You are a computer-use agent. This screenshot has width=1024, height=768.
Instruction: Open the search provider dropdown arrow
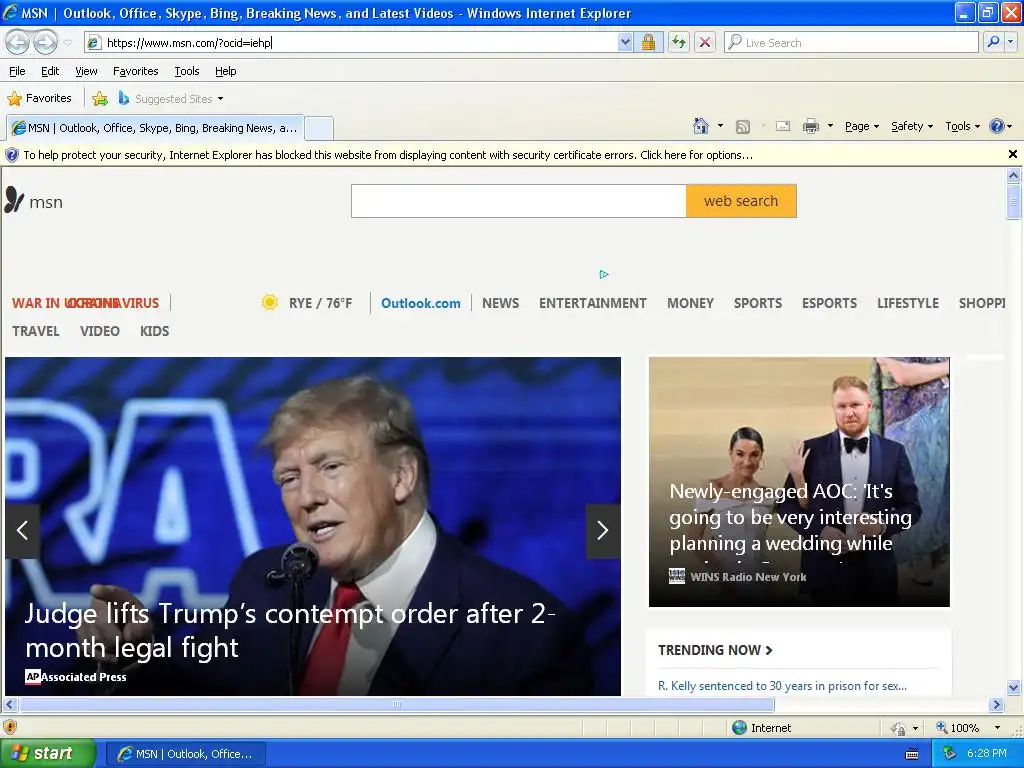pyautogui.click(x=1010, y=42)
